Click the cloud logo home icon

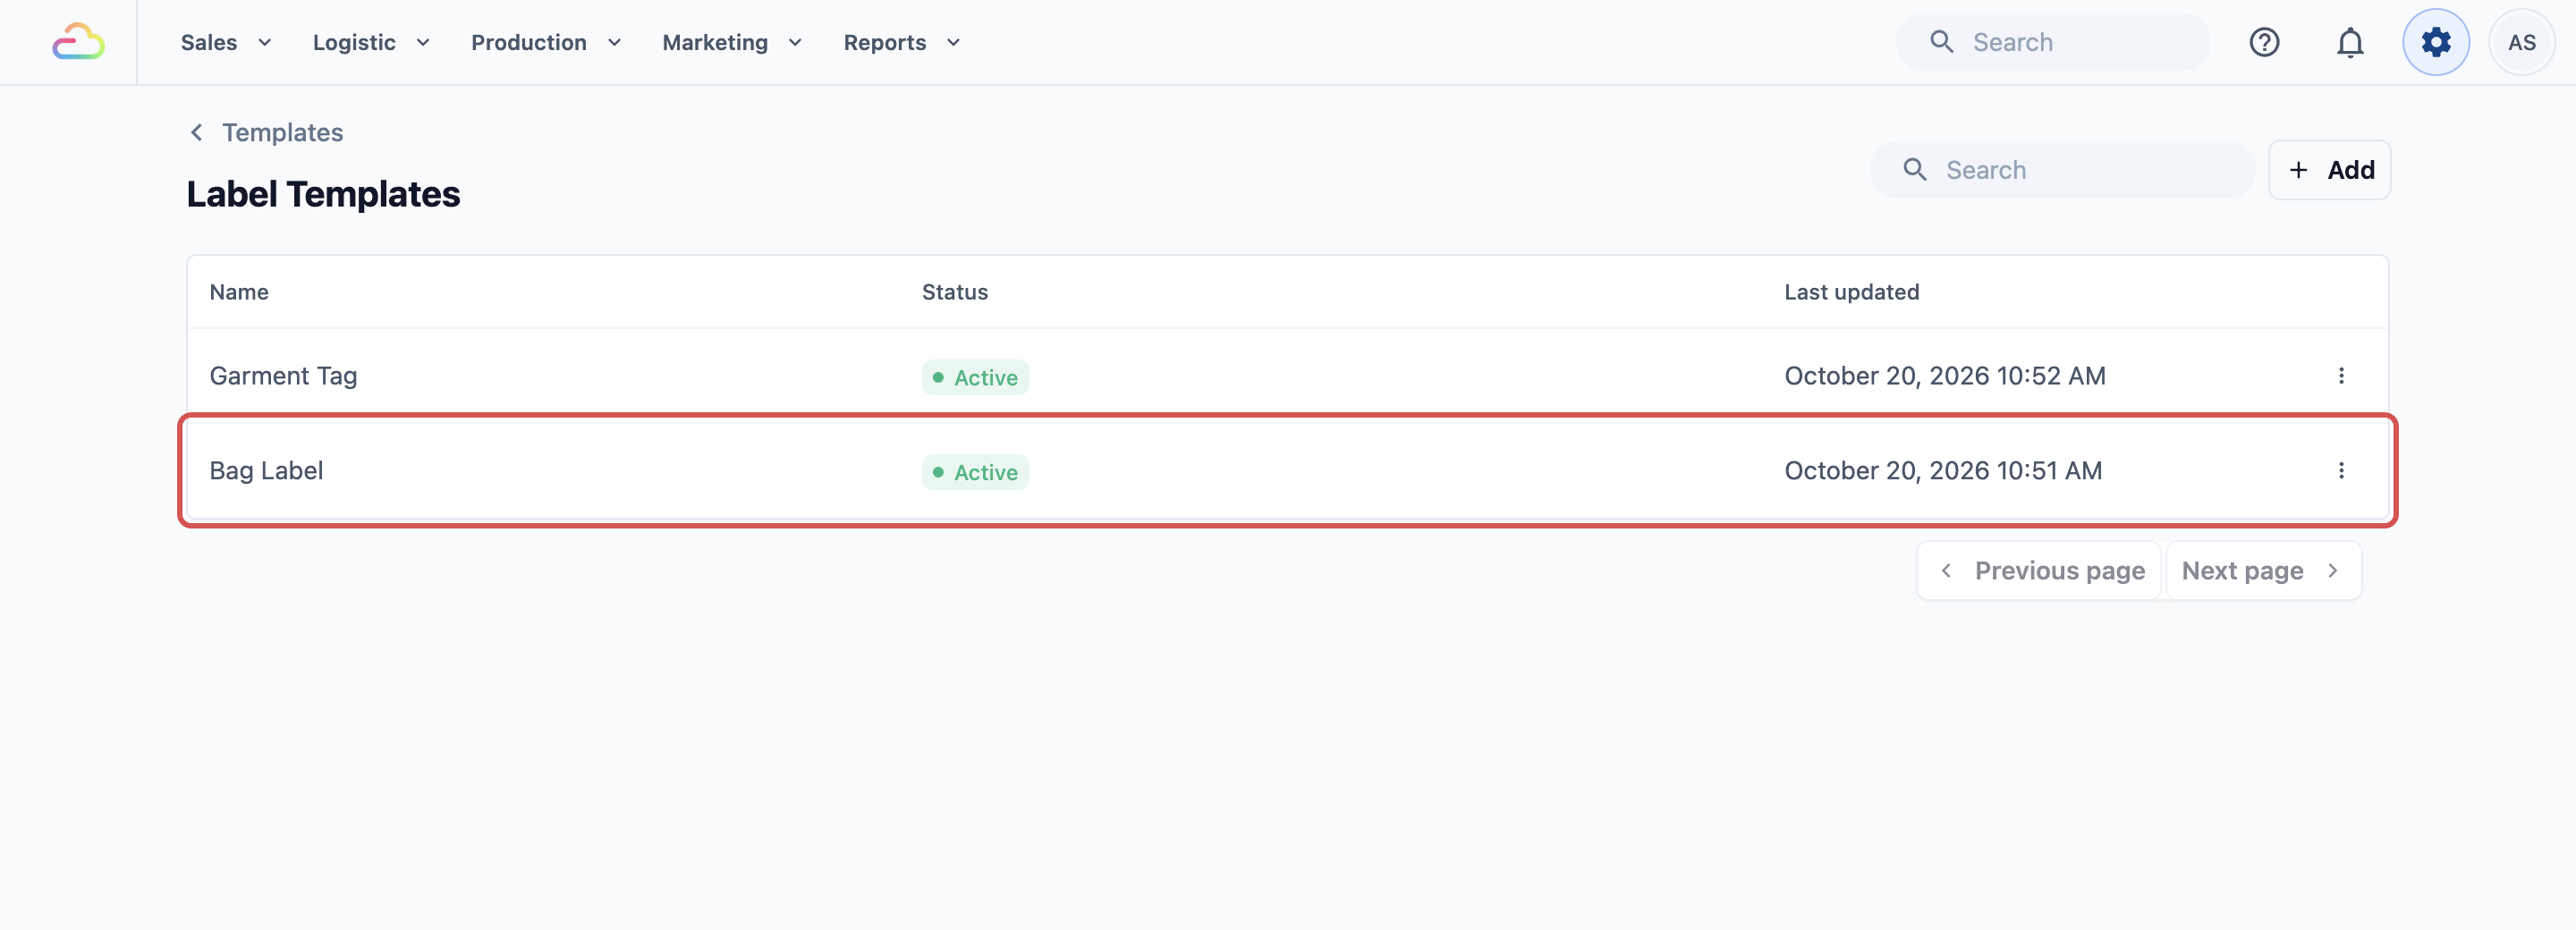[x=78, y=42]
